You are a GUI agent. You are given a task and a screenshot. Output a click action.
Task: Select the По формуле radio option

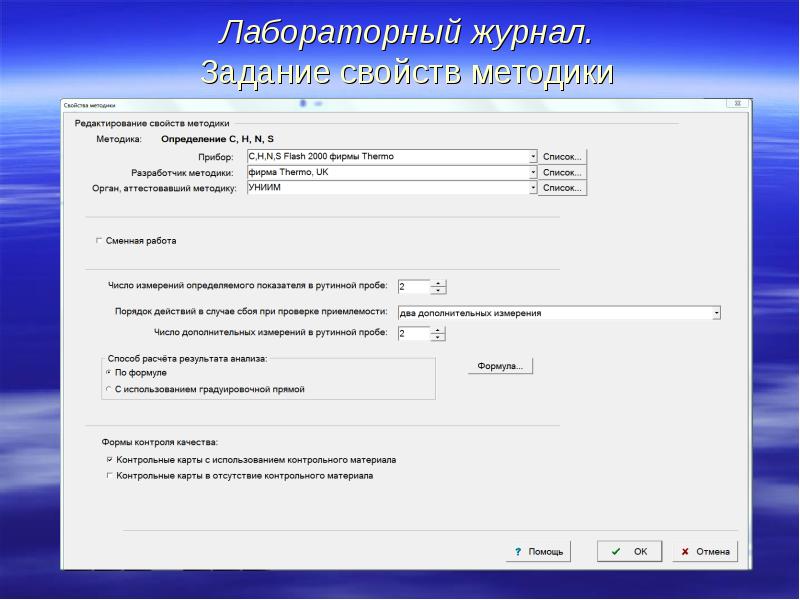tap(109, 372)
